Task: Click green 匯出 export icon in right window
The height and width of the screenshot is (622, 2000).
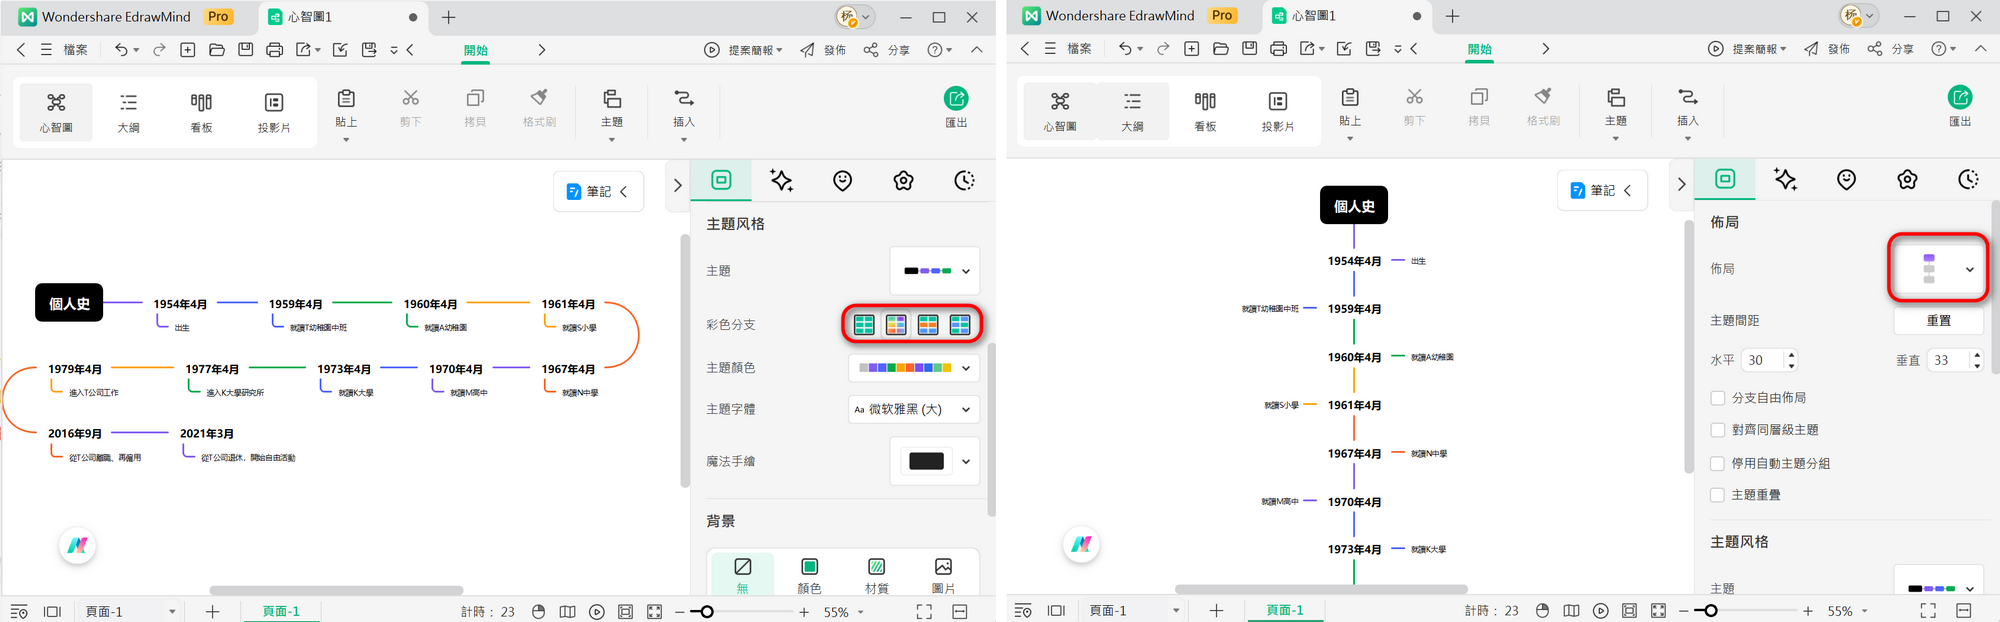Action: (1960, 97)
